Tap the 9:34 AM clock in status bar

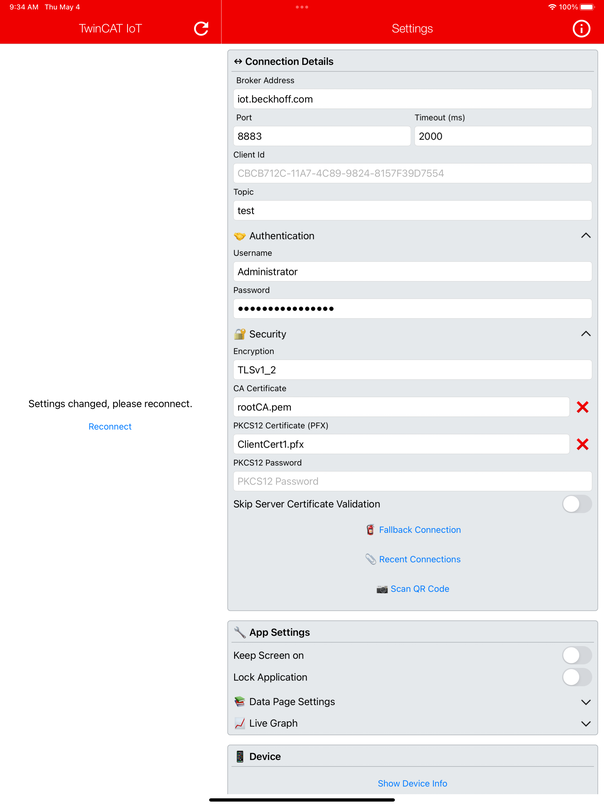[x=24, y=7]
